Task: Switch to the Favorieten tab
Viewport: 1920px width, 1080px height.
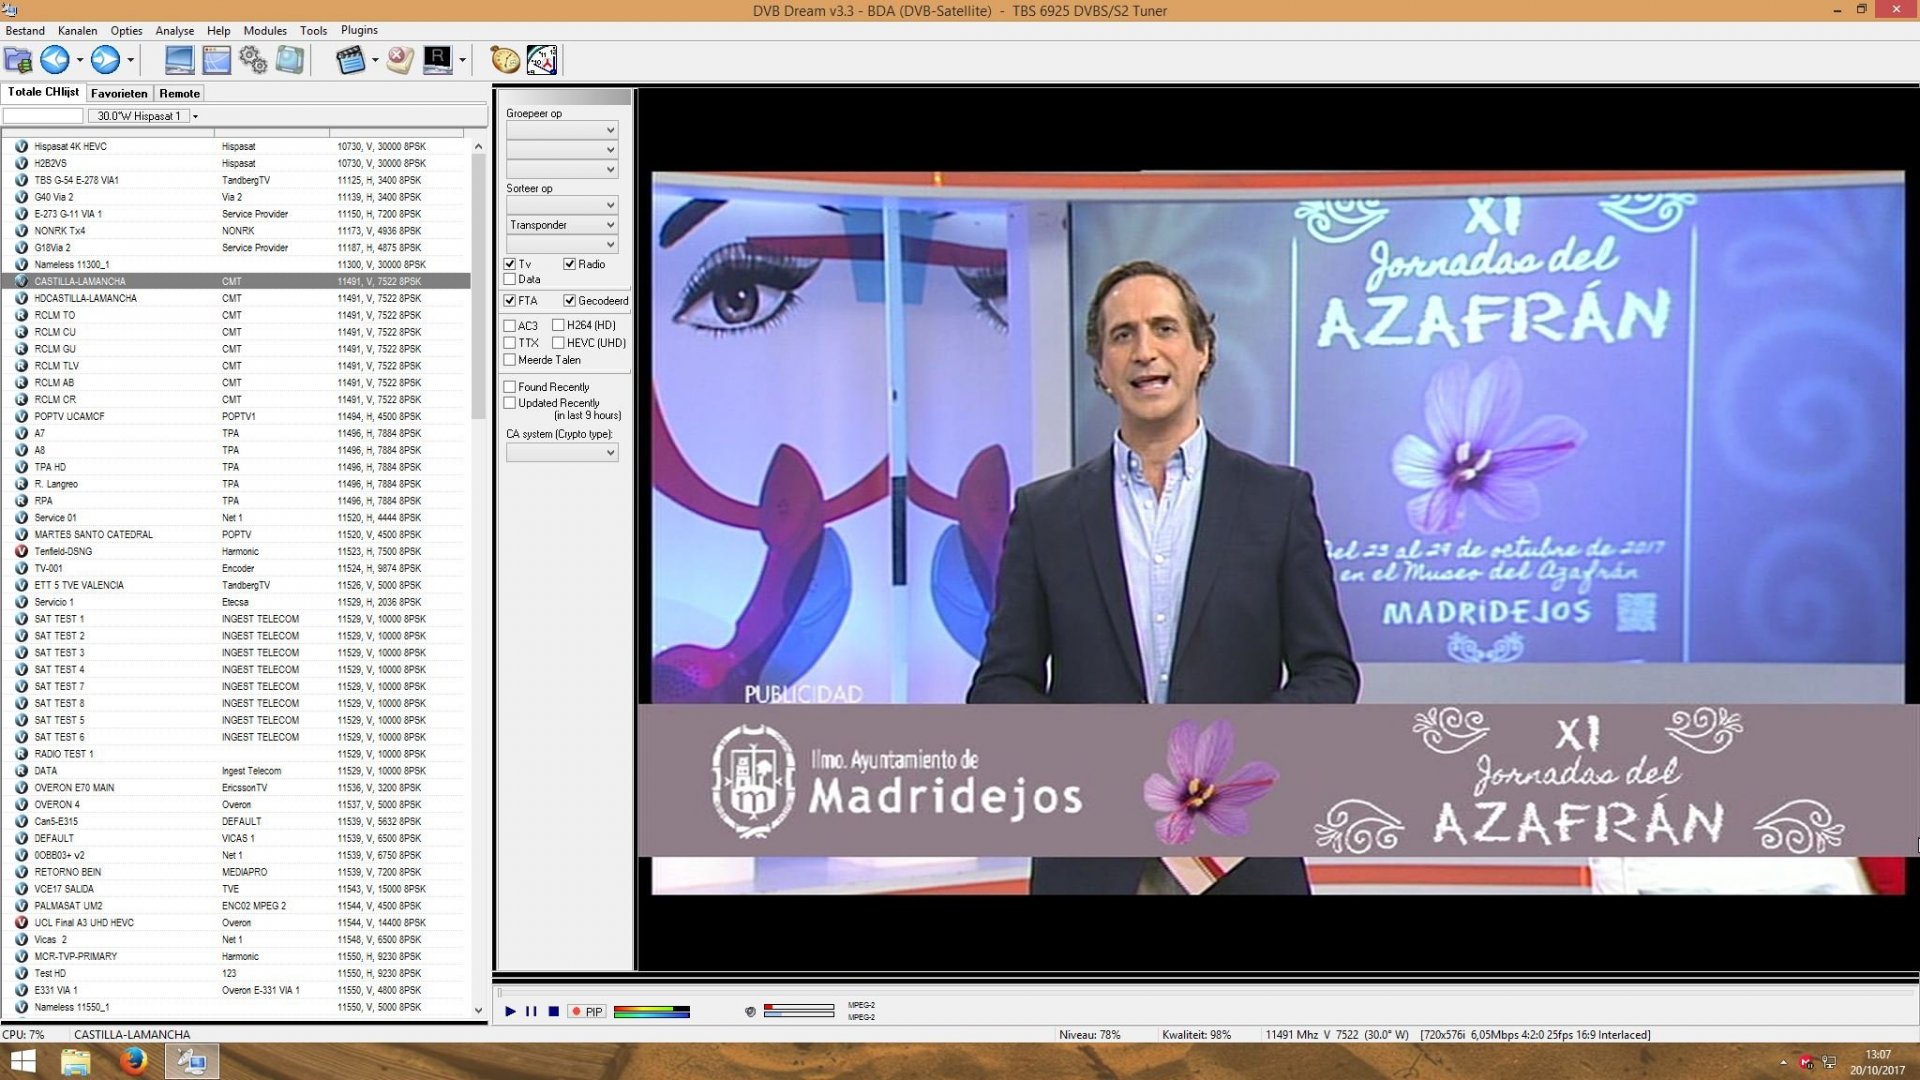Action: pos(118,93)
